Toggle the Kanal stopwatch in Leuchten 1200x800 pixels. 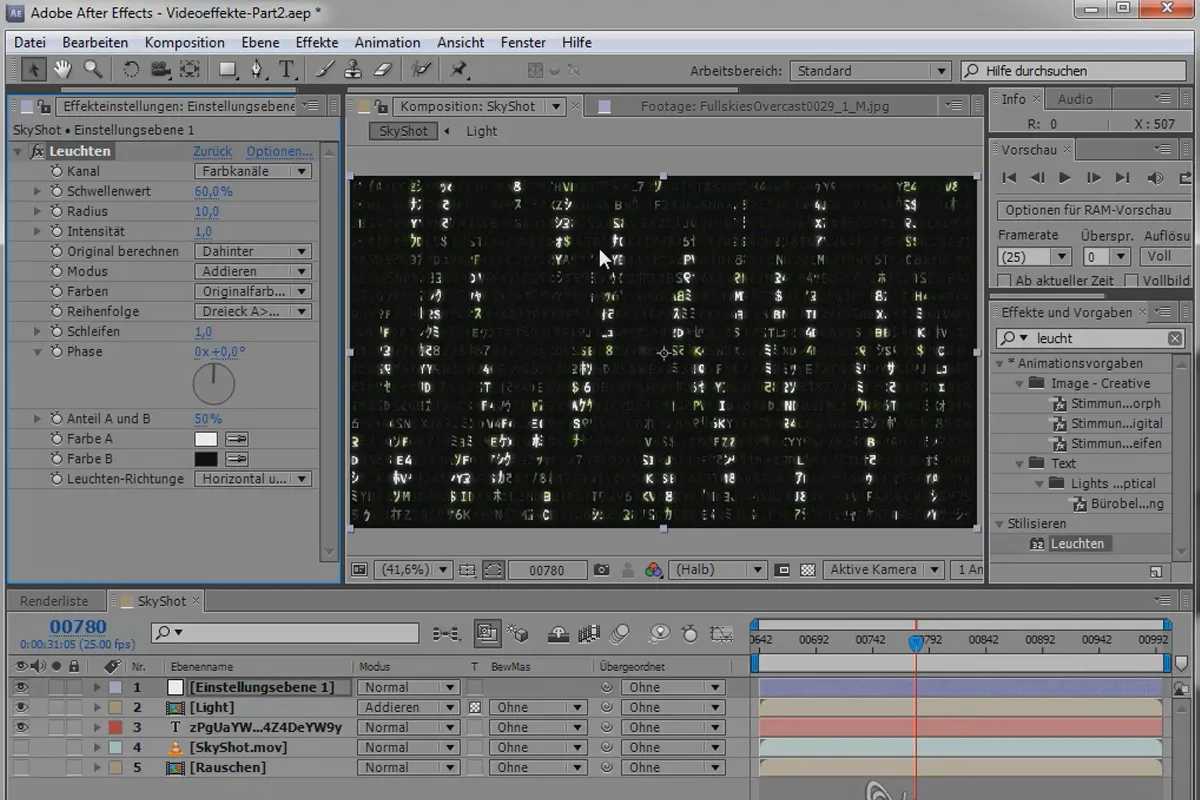pyautogui.click(x=57, y=171)
